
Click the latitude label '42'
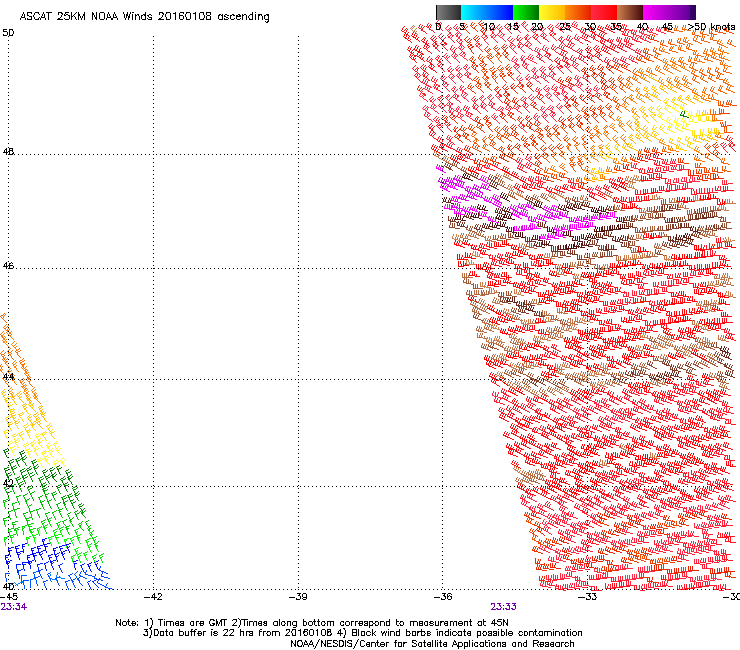[8, 483]
